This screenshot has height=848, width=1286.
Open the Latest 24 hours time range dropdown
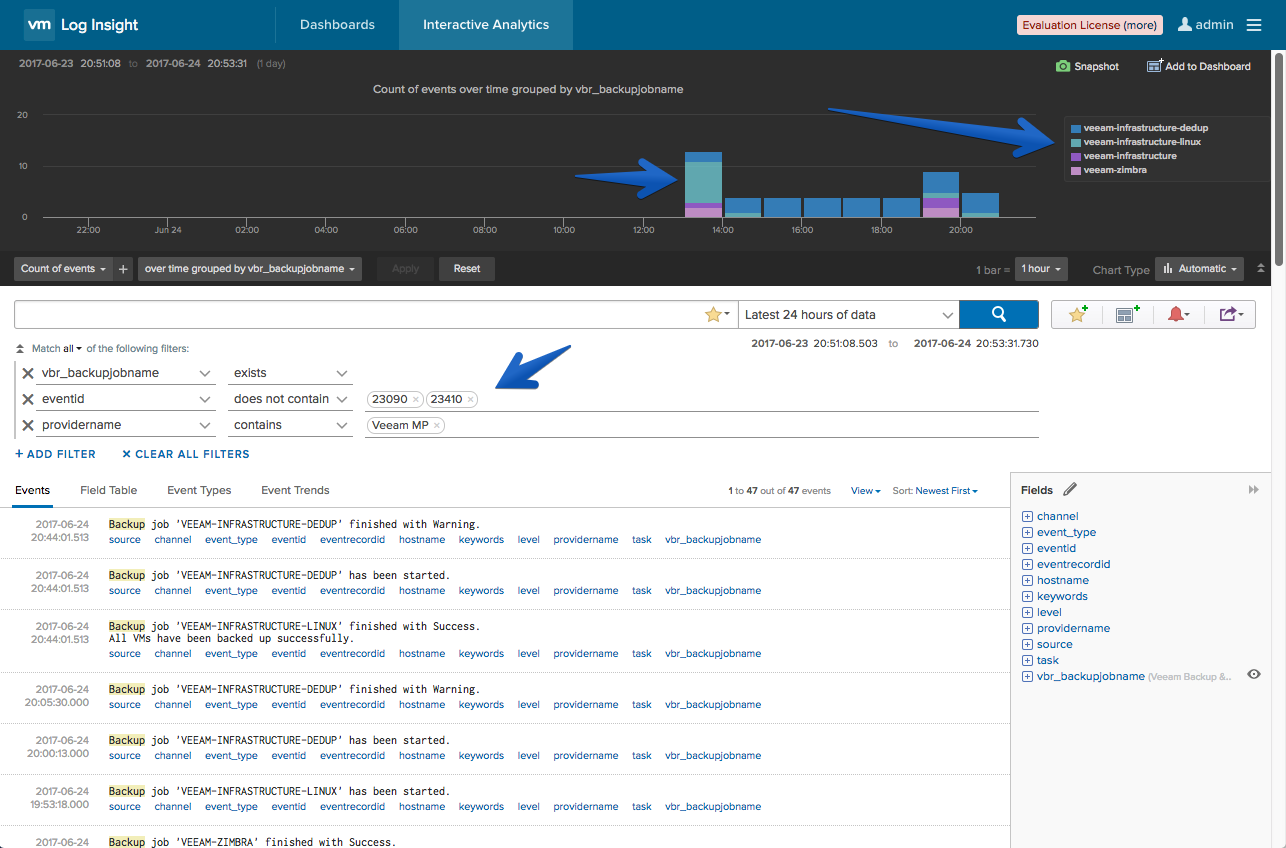(848, 314)
